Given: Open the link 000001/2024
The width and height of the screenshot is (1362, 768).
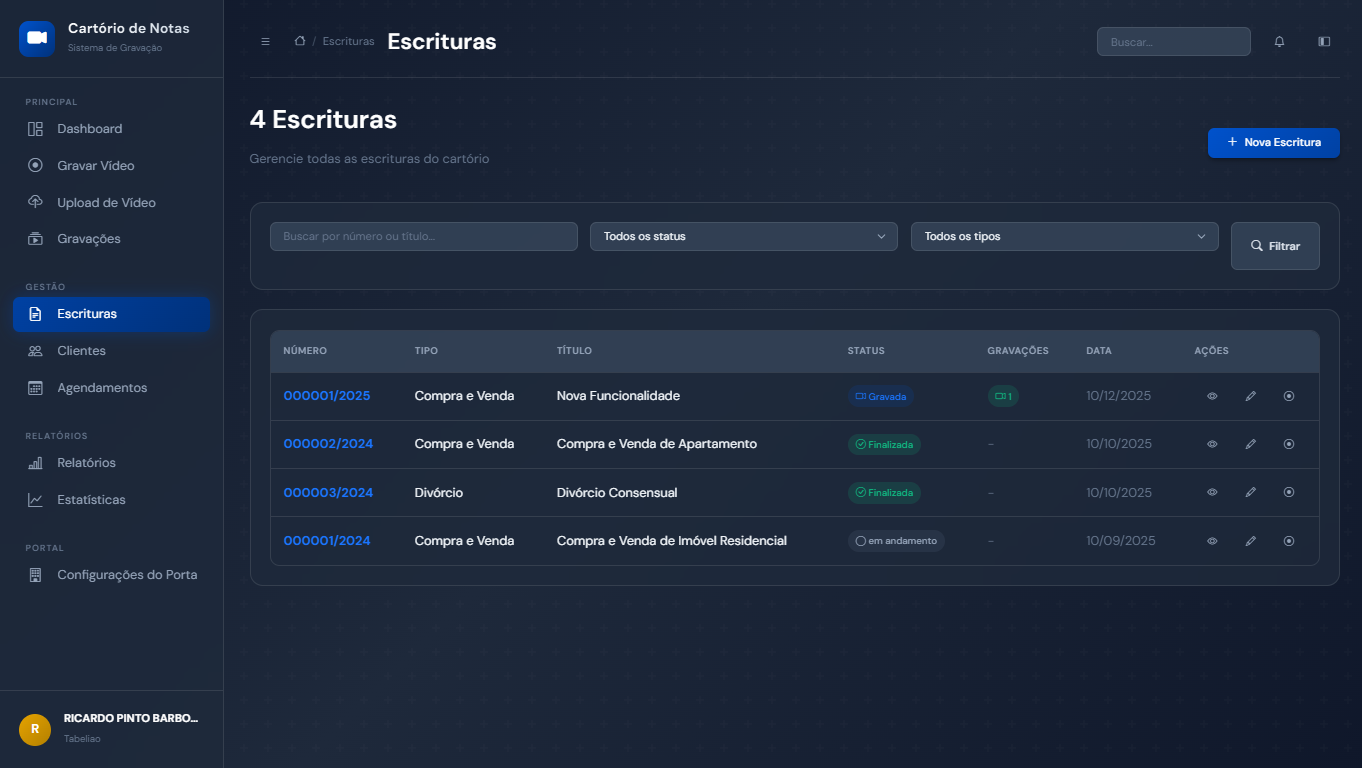Looking at the screenshot, I should (x=327, y=541).
